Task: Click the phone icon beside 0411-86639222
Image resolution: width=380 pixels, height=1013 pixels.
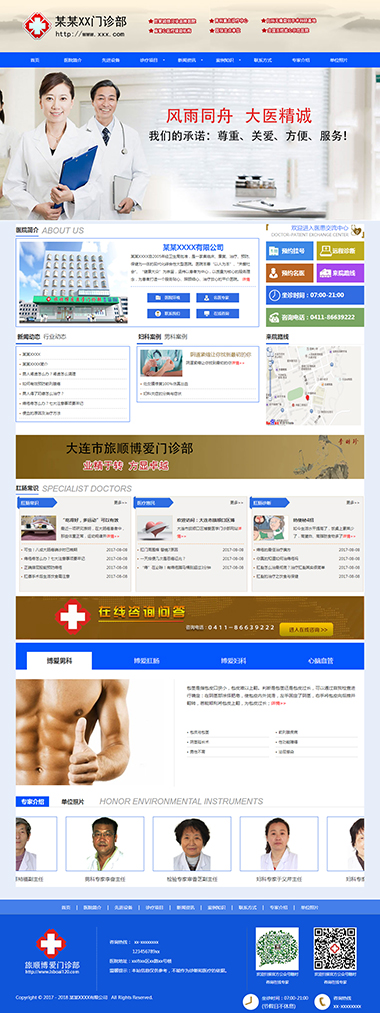Action: (x=274, y=317)
